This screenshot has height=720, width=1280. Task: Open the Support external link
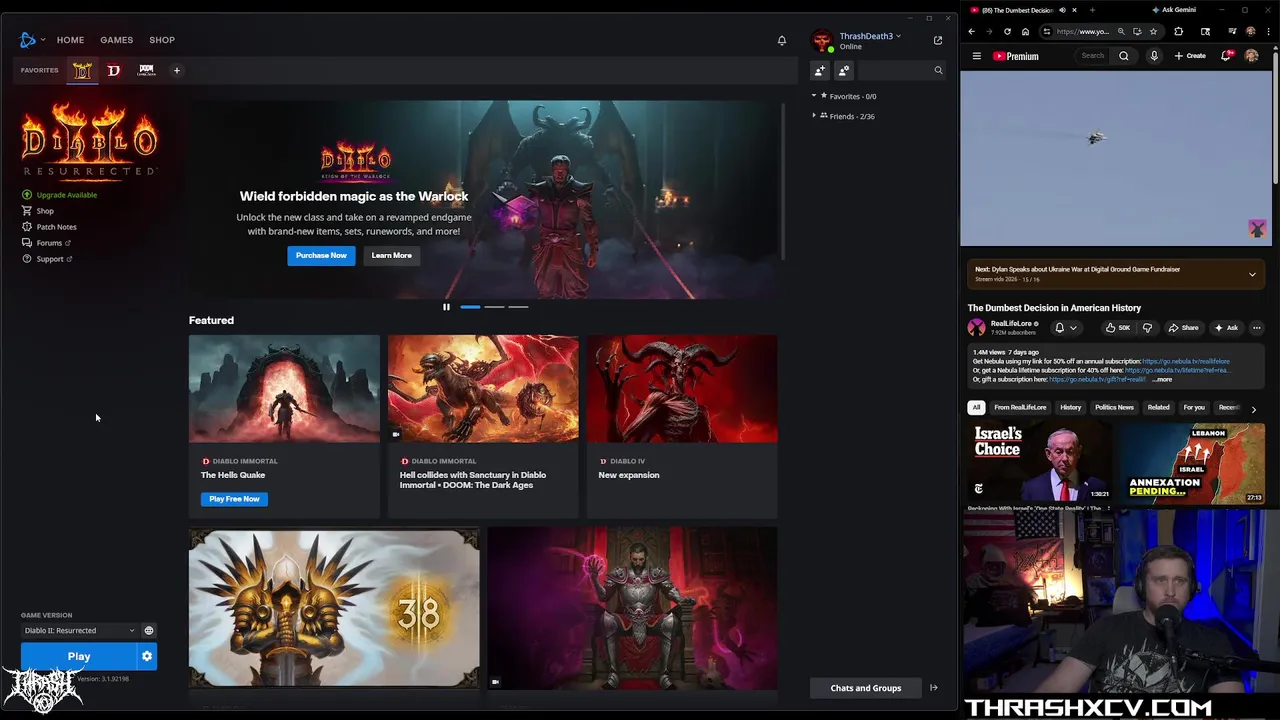pyautogui.click(x=47, y=259)
